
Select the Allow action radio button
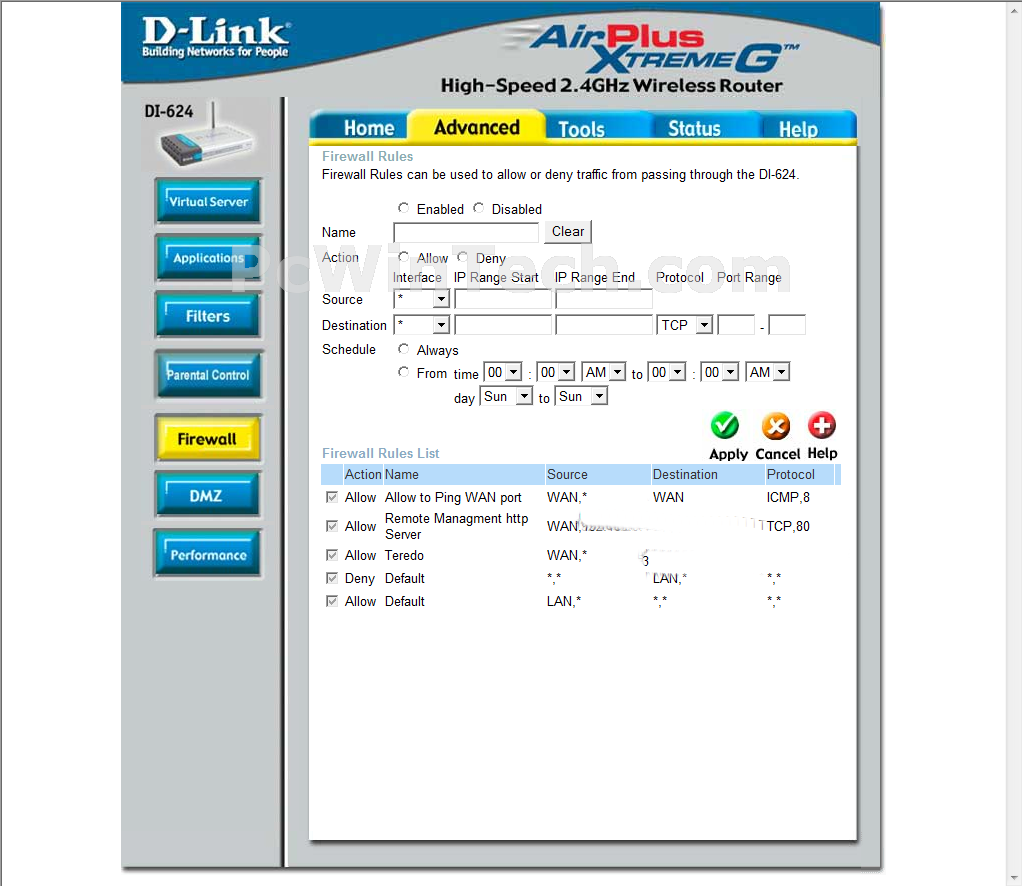(403, 257)
